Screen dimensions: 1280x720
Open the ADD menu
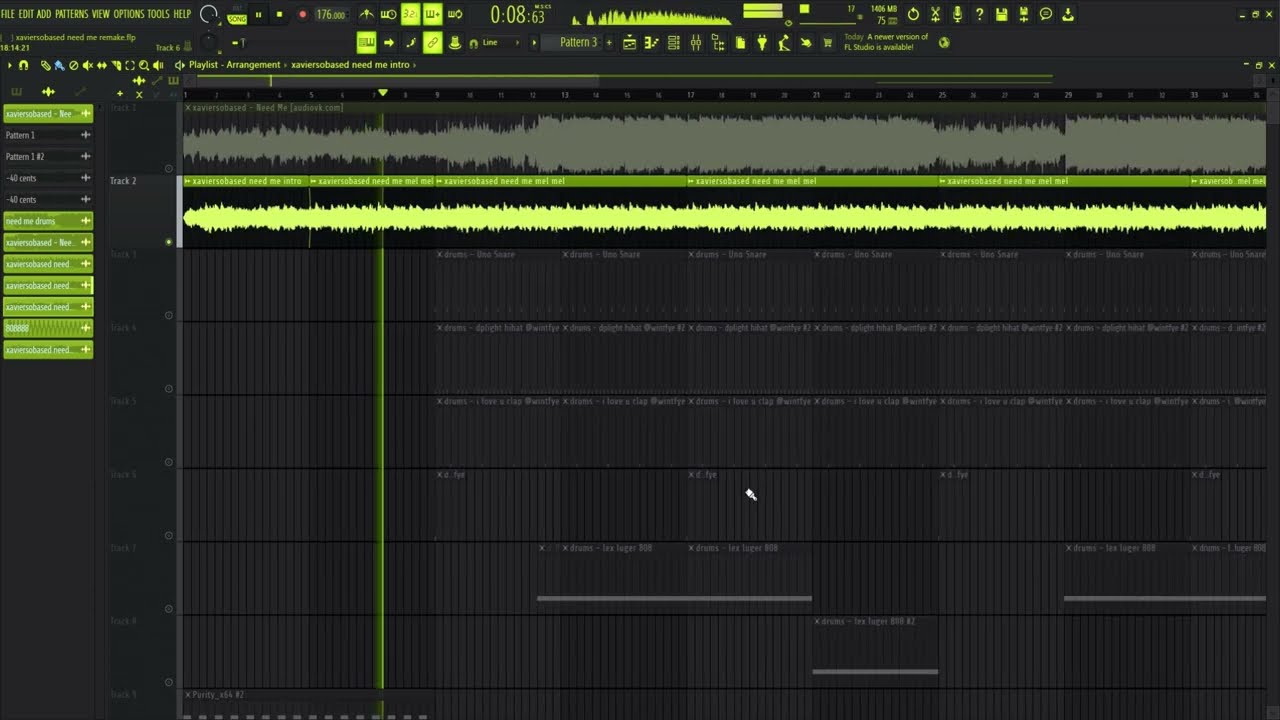(44, 14)
